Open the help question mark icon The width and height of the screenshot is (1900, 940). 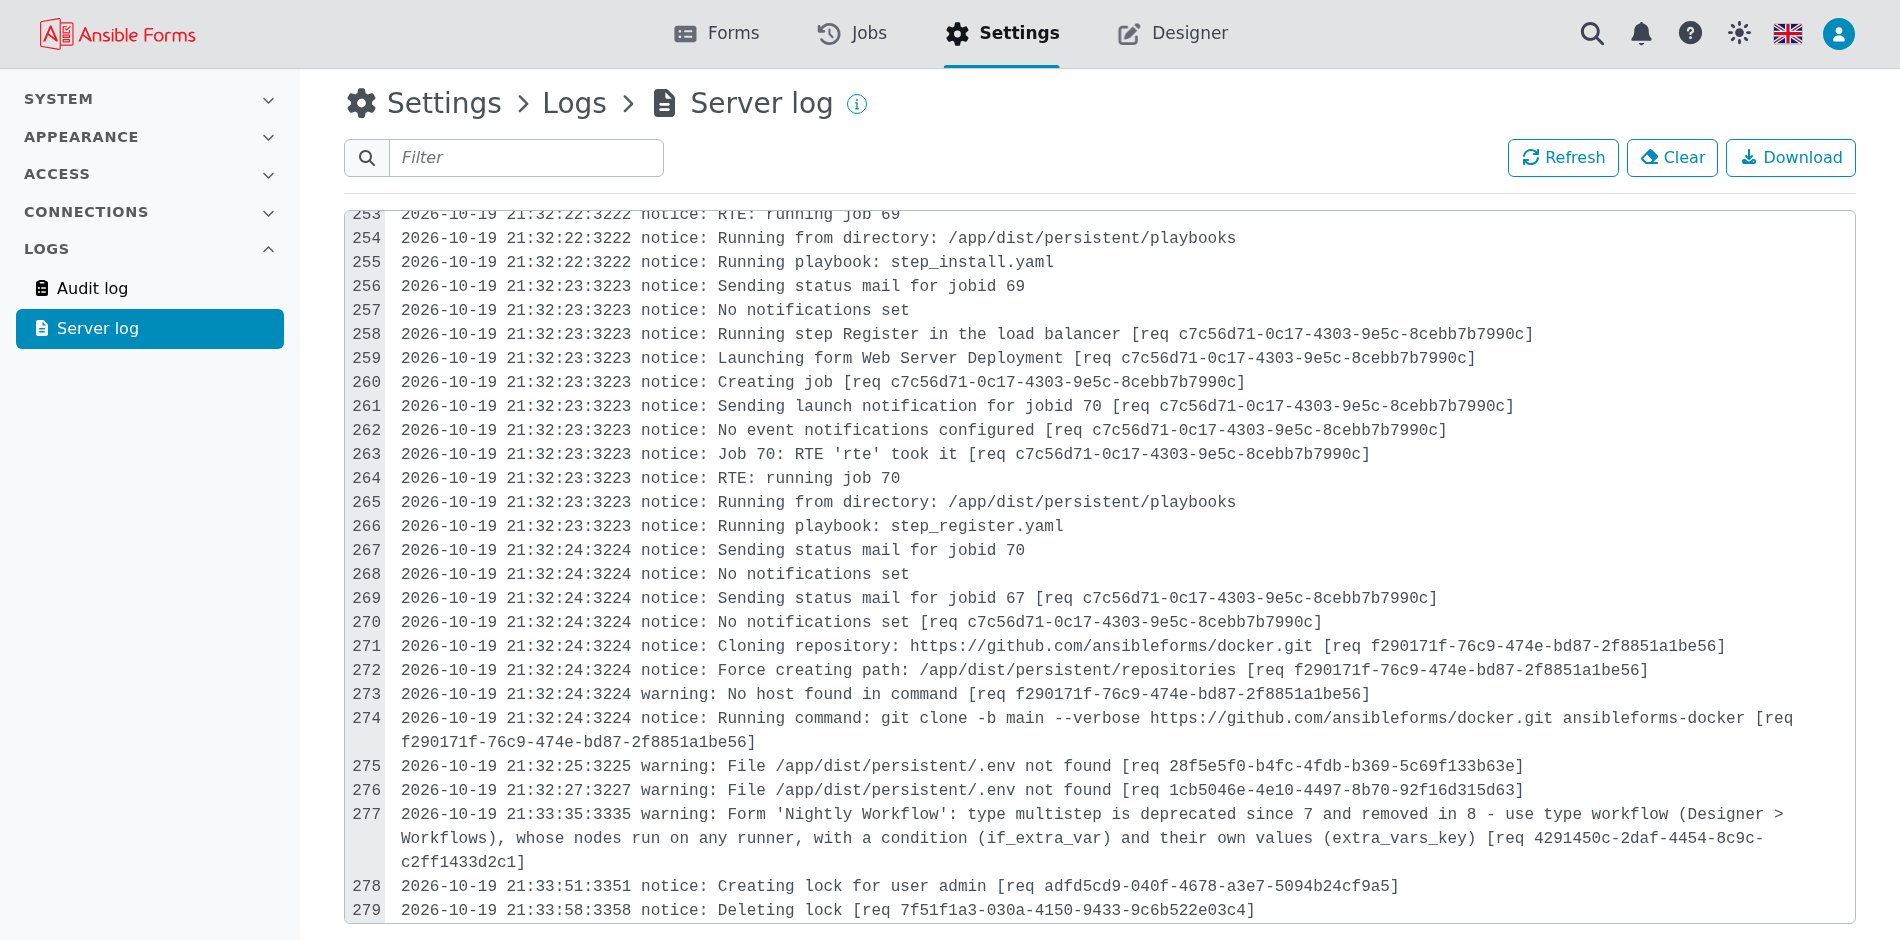[x=1690, y=34]
